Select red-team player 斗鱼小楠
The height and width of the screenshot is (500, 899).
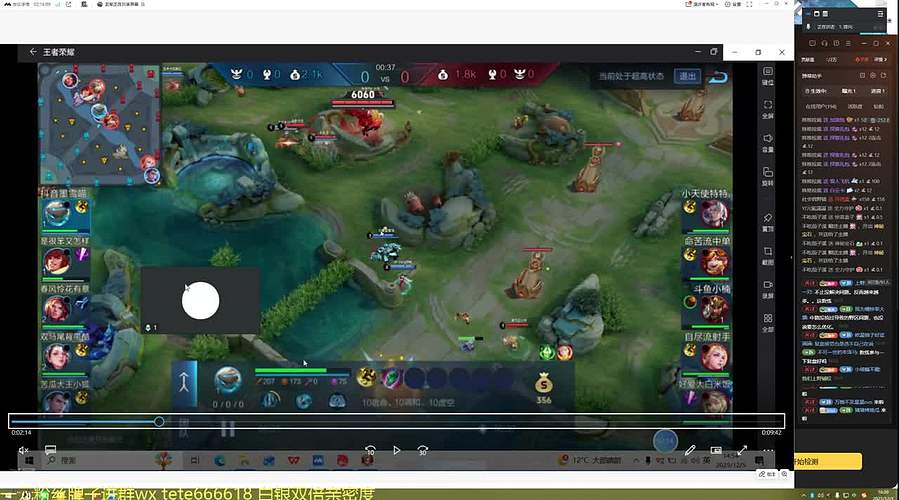point(714,309)
